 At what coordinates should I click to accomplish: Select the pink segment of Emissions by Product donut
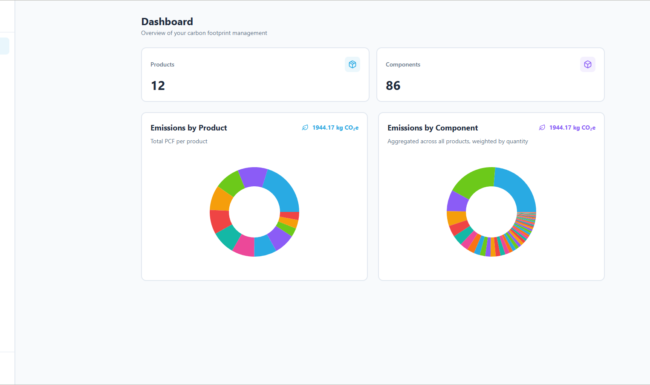[245, 246]
